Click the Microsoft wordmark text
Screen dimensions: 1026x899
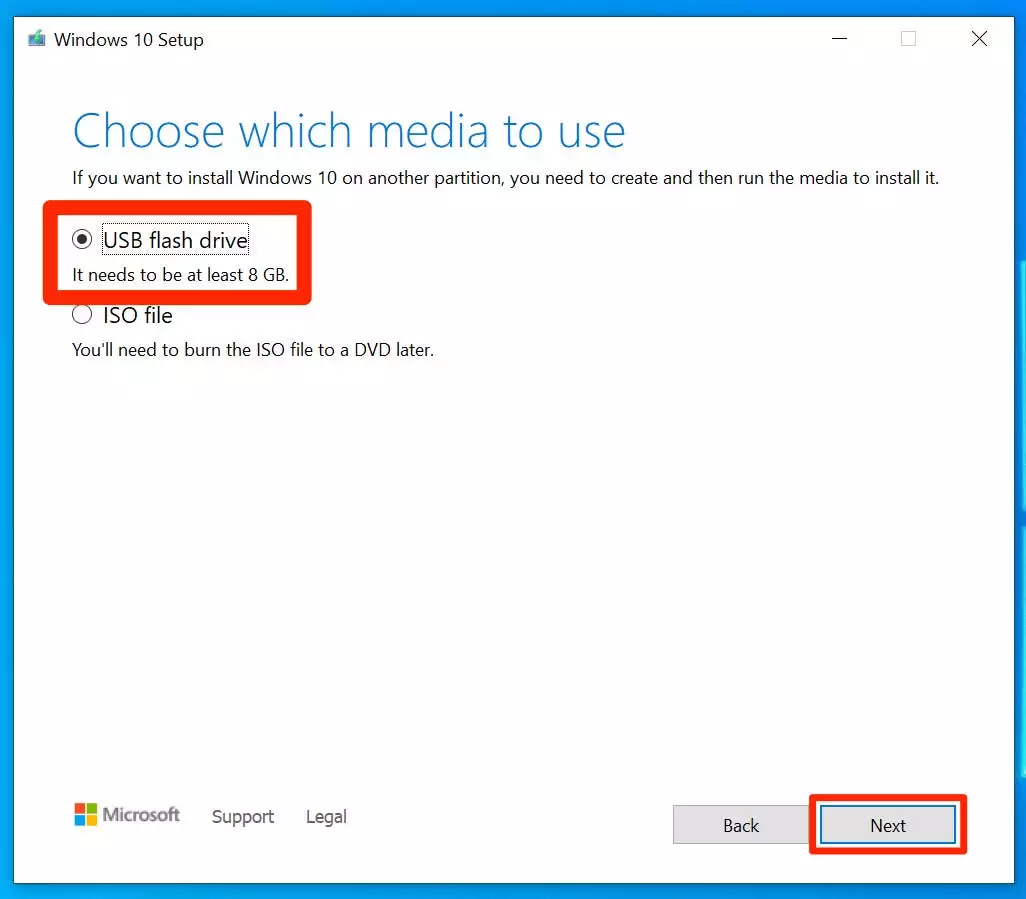(x=142, y=815)
